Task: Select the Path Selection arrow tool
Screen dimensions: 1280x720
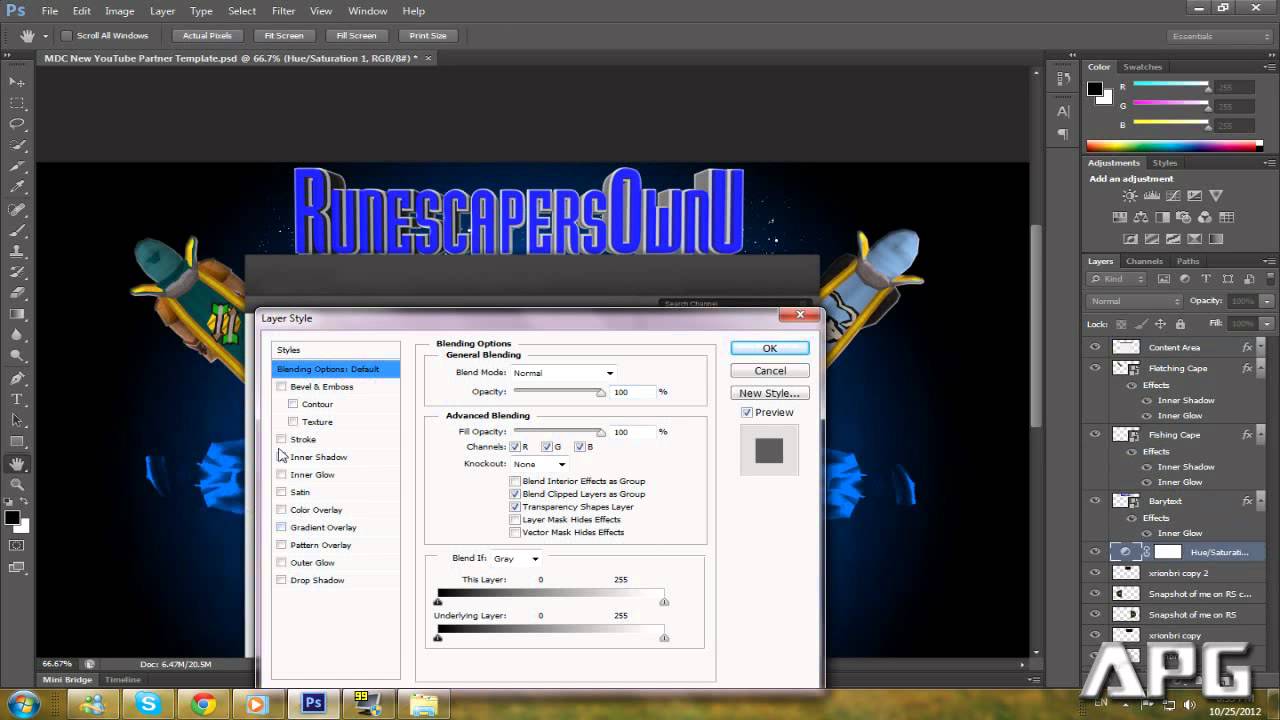Action: 17,420
